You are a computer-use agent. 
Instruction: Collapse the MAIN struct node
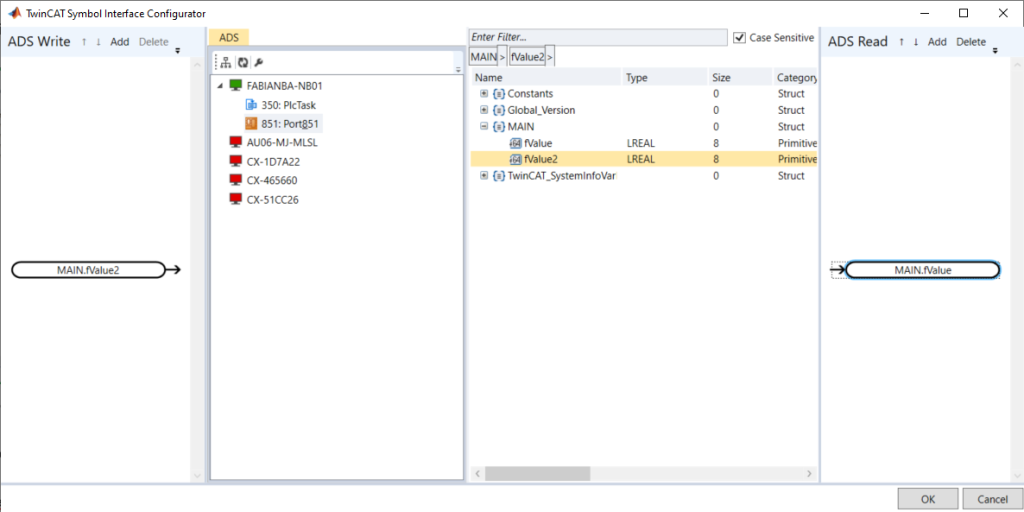pyautogui.click(x=484, y=127)
